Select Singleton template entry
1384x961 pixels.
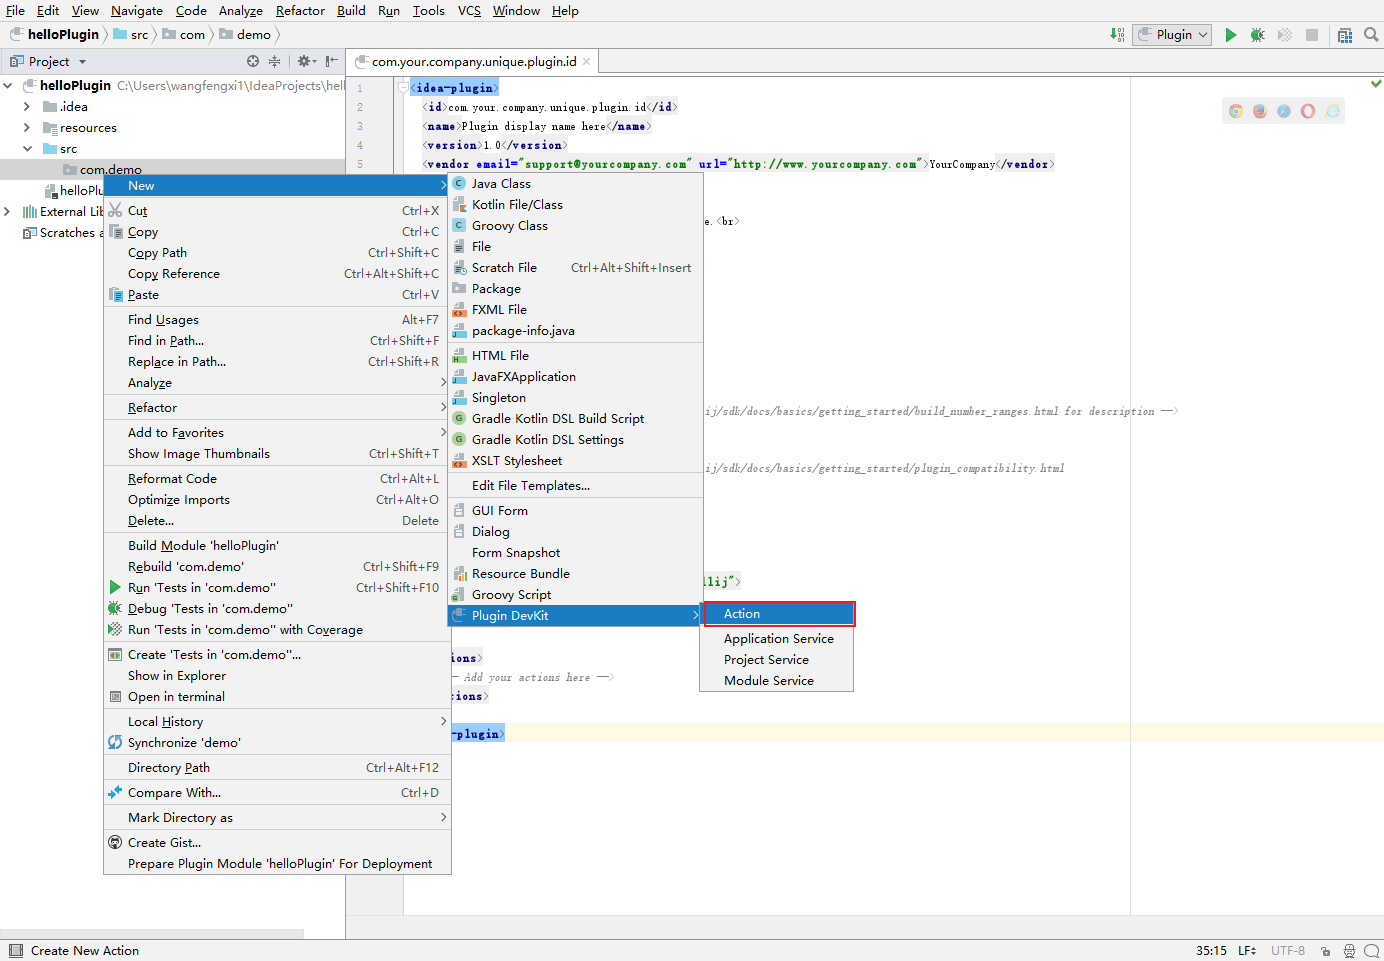pyautogui.click(x=575, y=397)
